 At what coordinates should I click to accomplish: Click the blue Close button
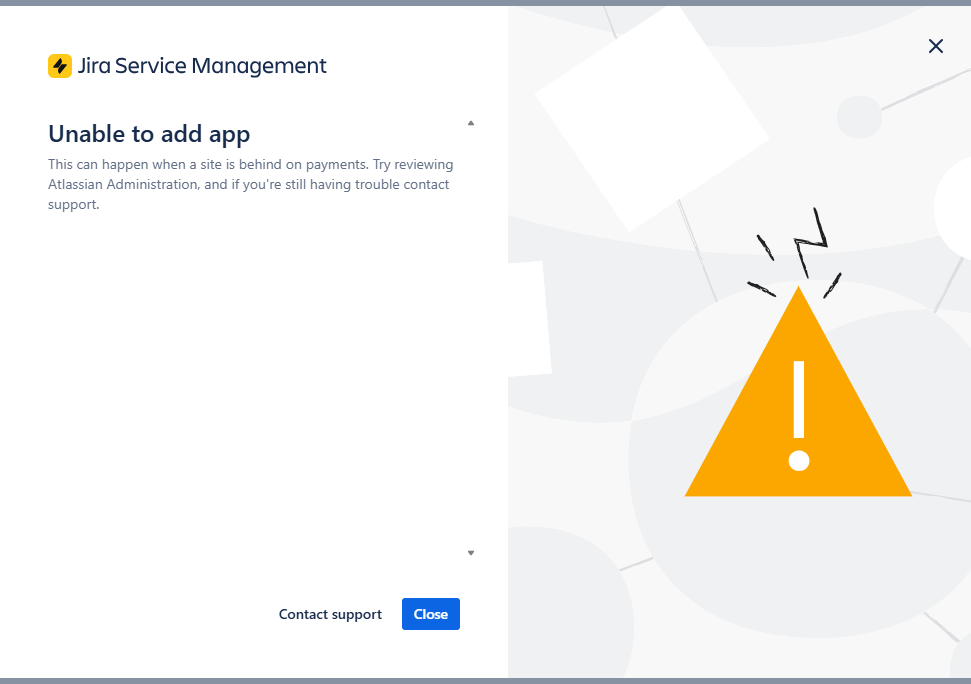pos(430,614)
